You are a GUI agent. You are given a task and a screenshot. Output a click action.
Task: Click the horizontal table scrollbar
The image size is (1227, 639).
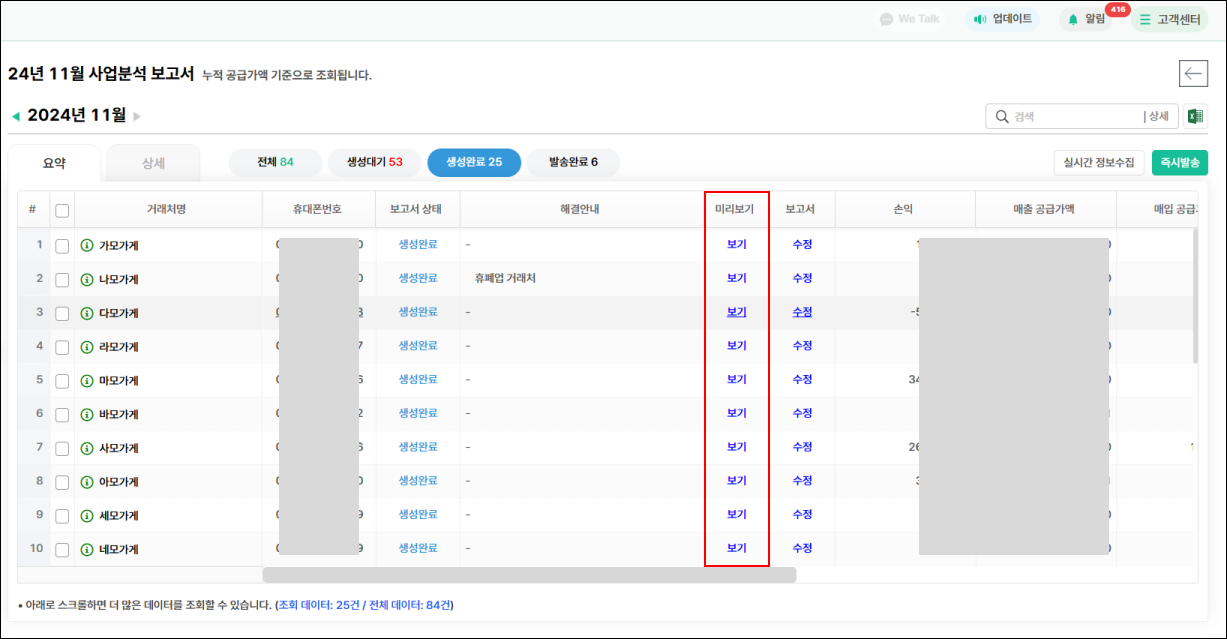click(x=528, y=575)
